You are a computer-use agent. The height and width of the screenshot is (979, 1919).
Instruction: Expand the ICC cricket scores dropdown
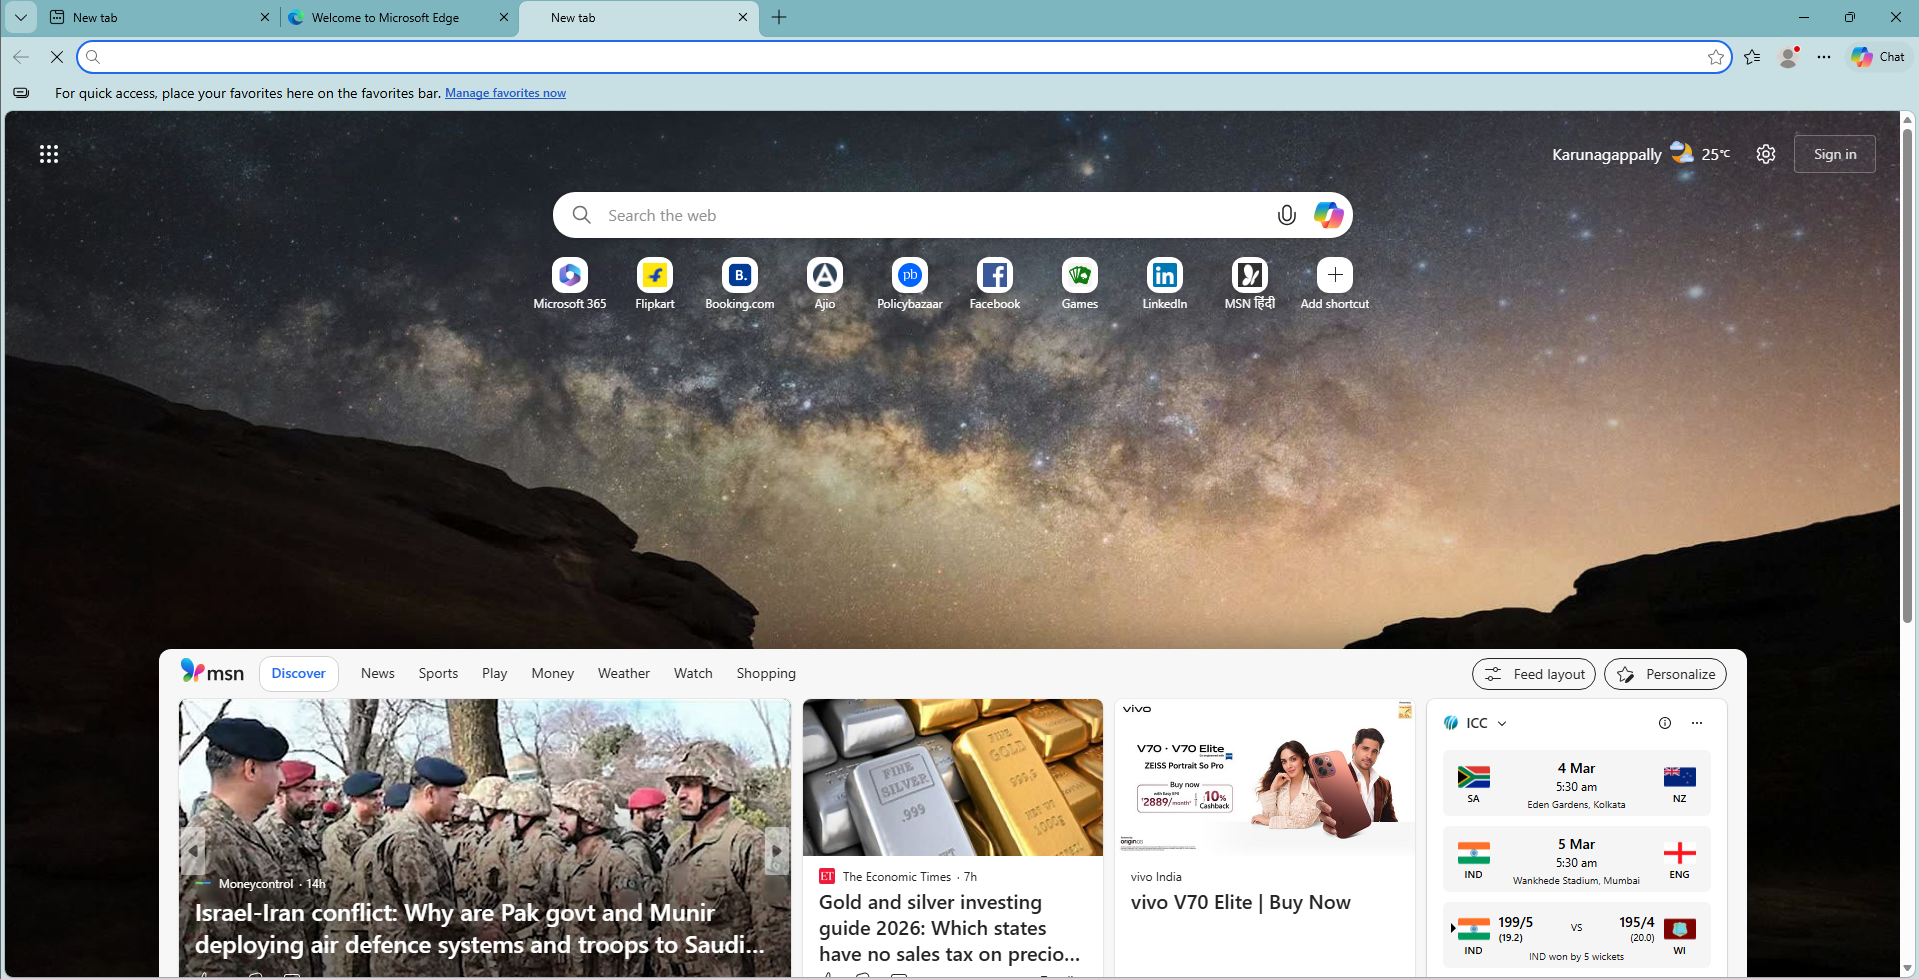(x=1503, y=722)
